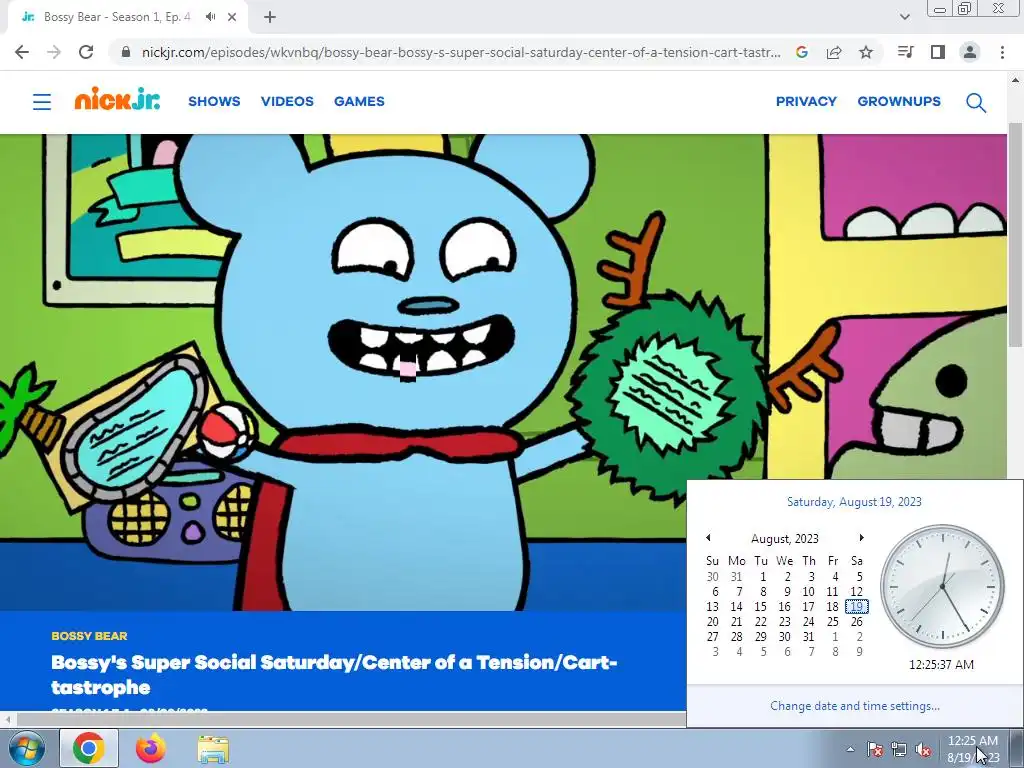1024x768 pixels.
Task: Open the Action Center flag icon
Action: click(874, 749)
